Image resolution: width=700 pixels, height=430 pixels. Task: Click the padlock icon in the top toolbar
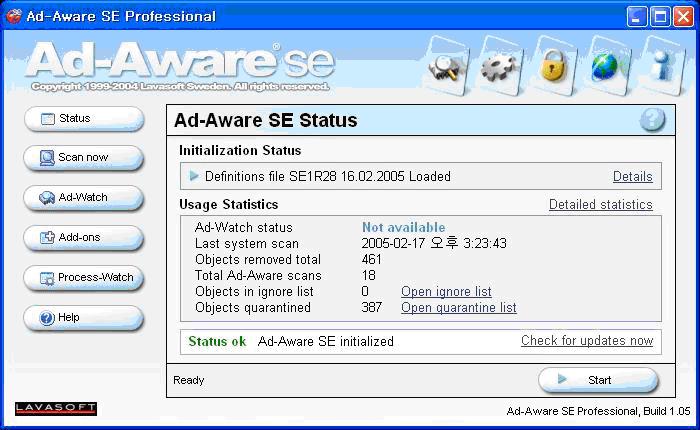pos(550,66)
